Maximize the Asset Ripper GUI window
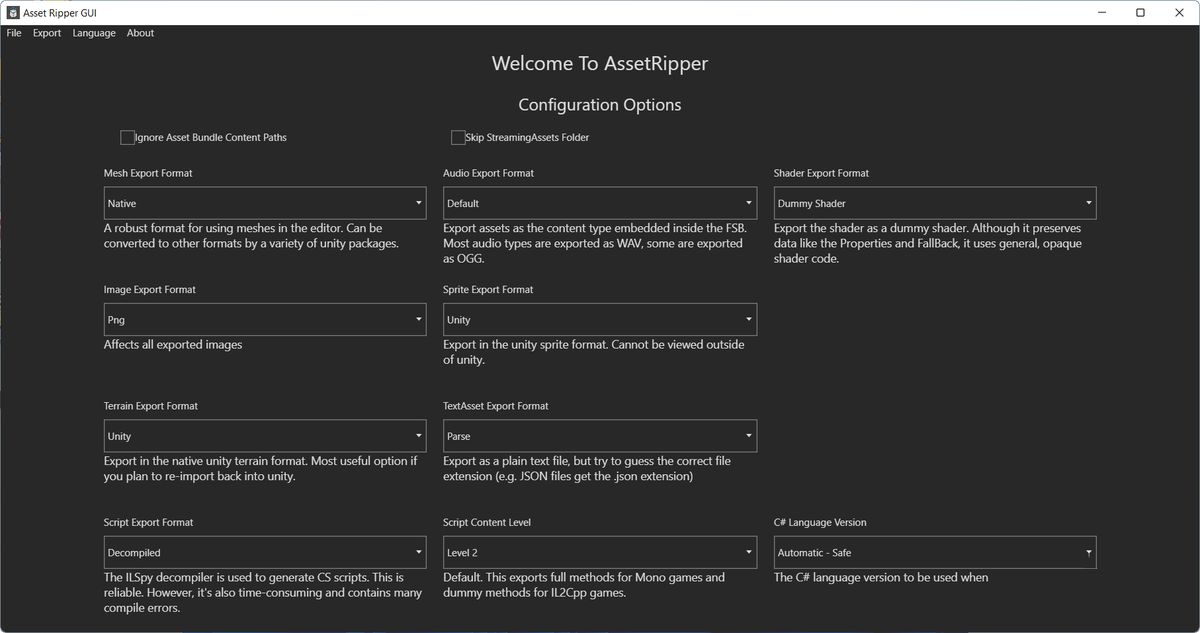This screenshot has width=1200, height=633. point(1140,12)
